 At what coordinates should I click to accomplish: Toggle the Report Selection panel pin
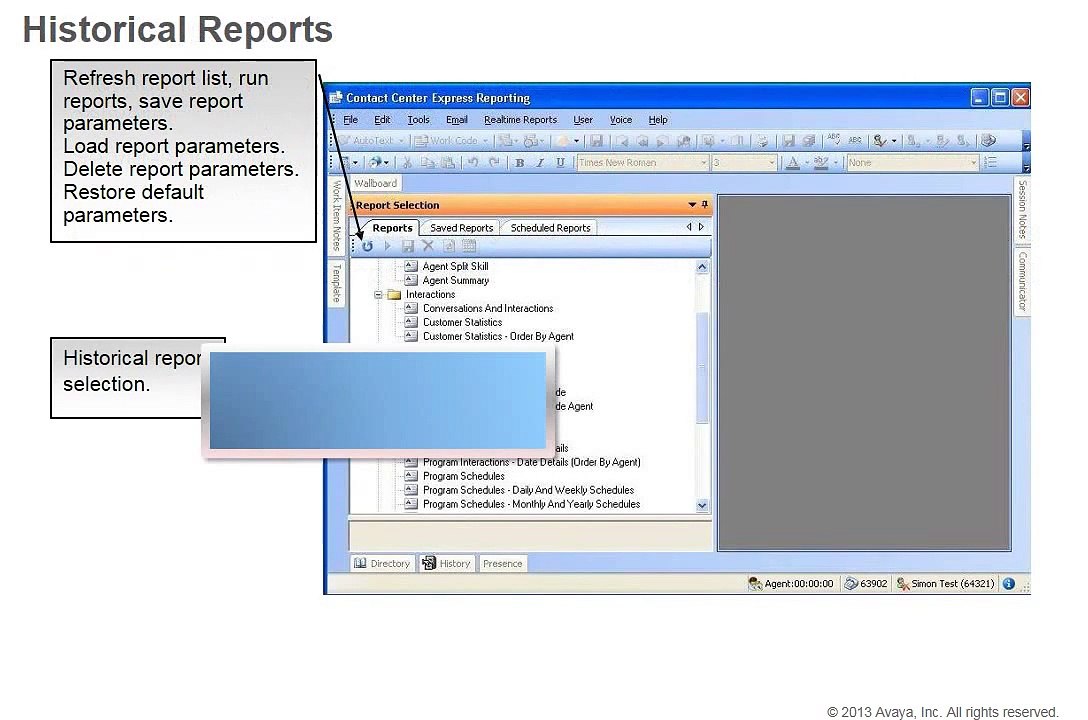point(705,205)
